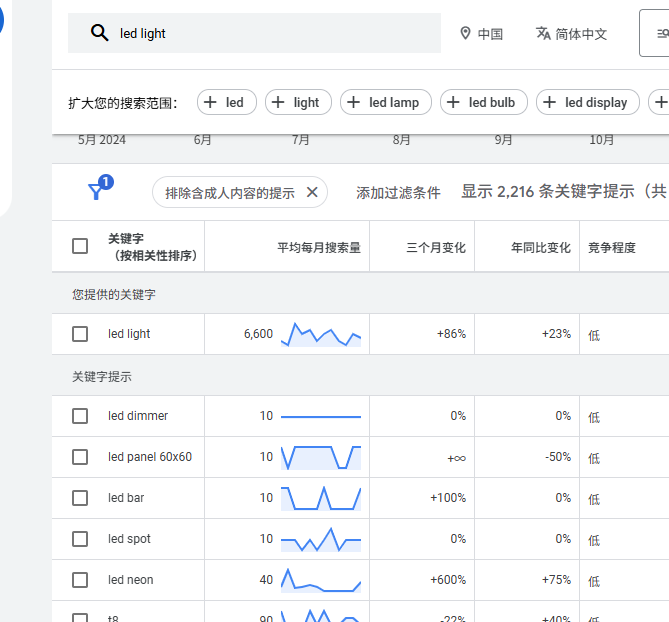669x622 pixels.
Task: Add 'light' suggestion chip
Action: 298,102
